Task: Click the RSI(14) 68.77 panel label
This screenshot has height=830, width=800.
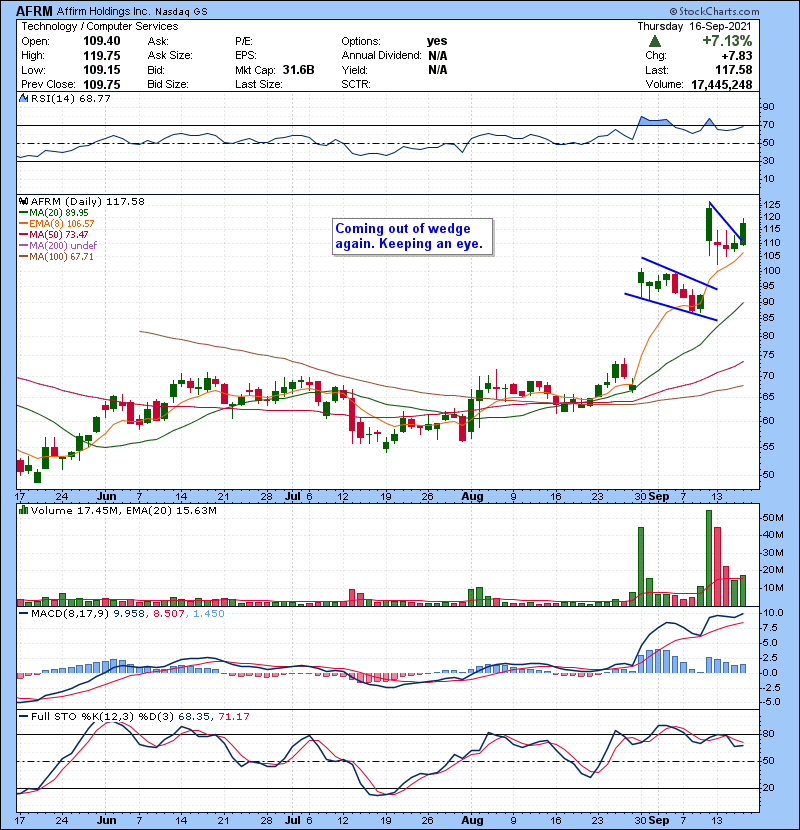Action: [x=70, y=98]
